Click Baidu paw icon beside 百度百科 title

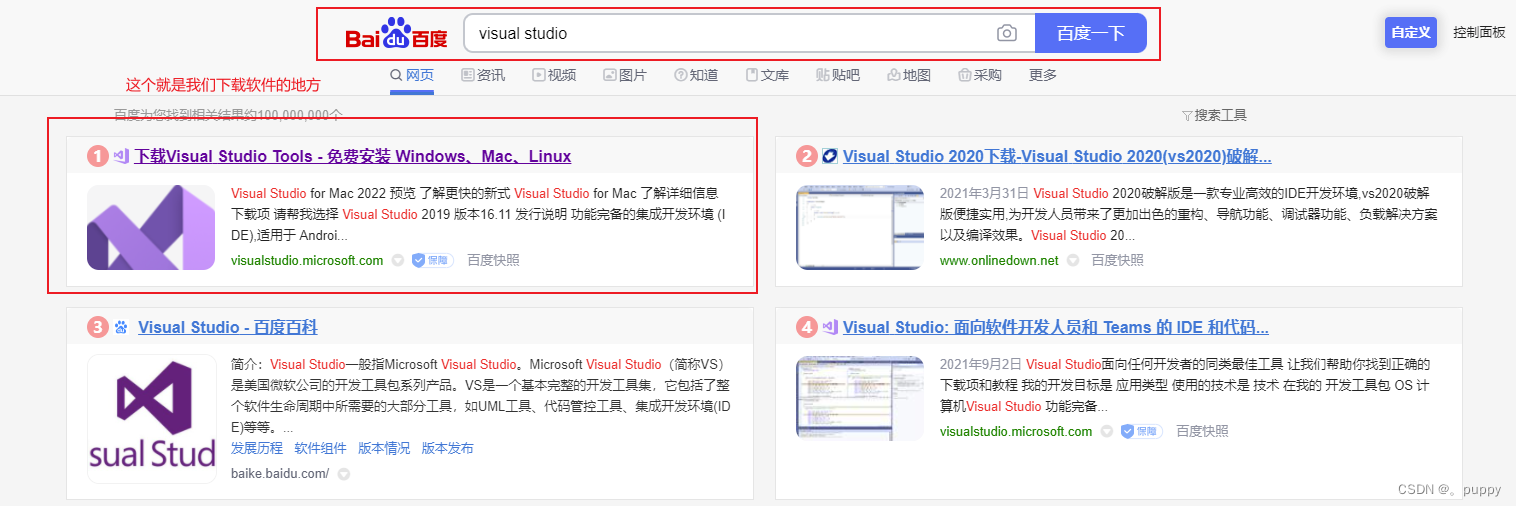(x=121, y=327)
